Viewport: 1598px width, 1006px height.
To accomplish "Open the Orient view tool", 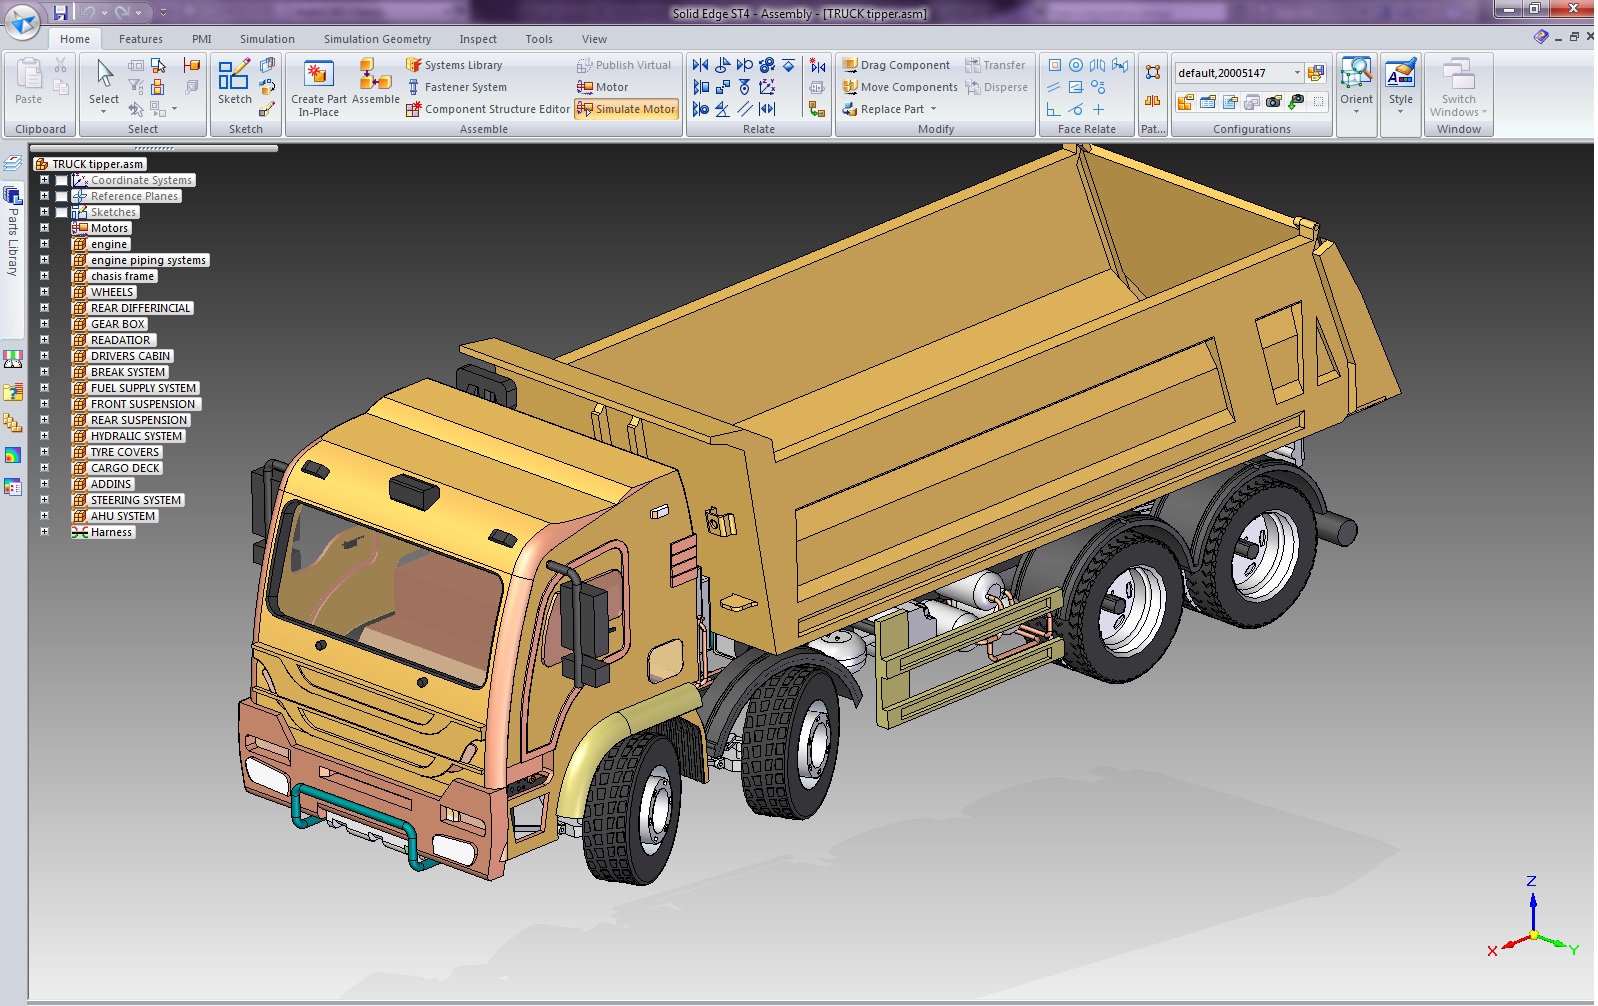I will point(1356,85).
